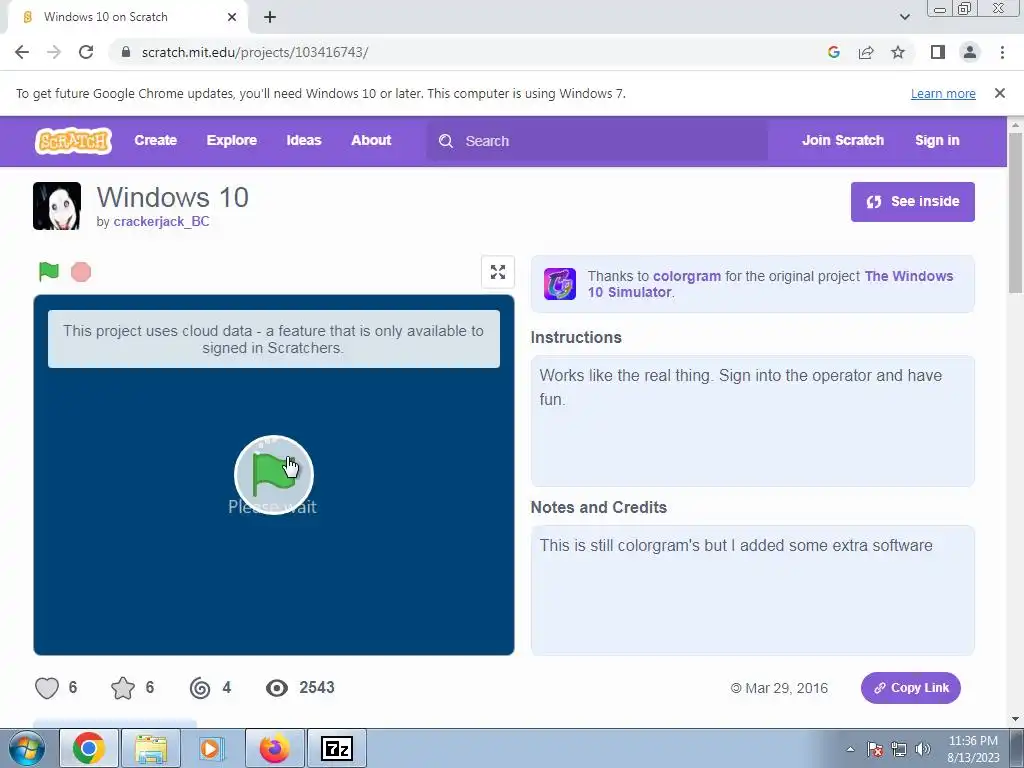Image resolution: width=1024 pixels, height=768 pixels.
Task: Toggle Chrome side panel icon
Action: pos(938,52)
